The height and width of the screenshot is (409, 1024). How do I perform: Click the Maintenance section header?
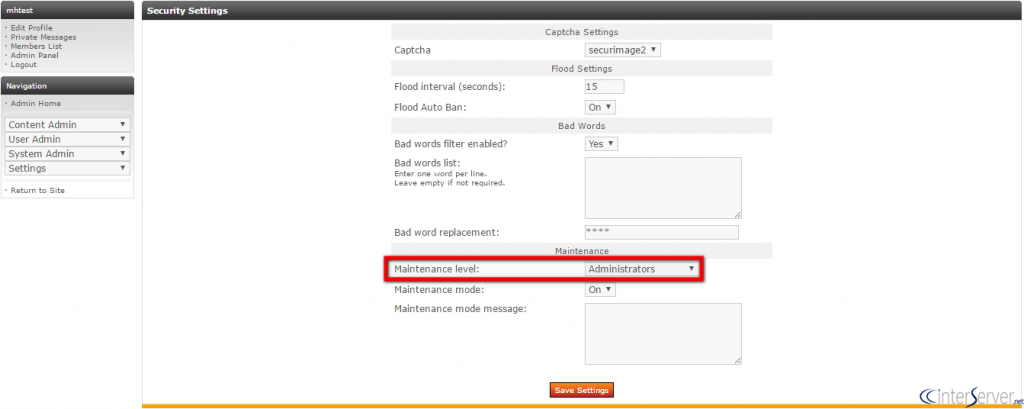(581, 250)
